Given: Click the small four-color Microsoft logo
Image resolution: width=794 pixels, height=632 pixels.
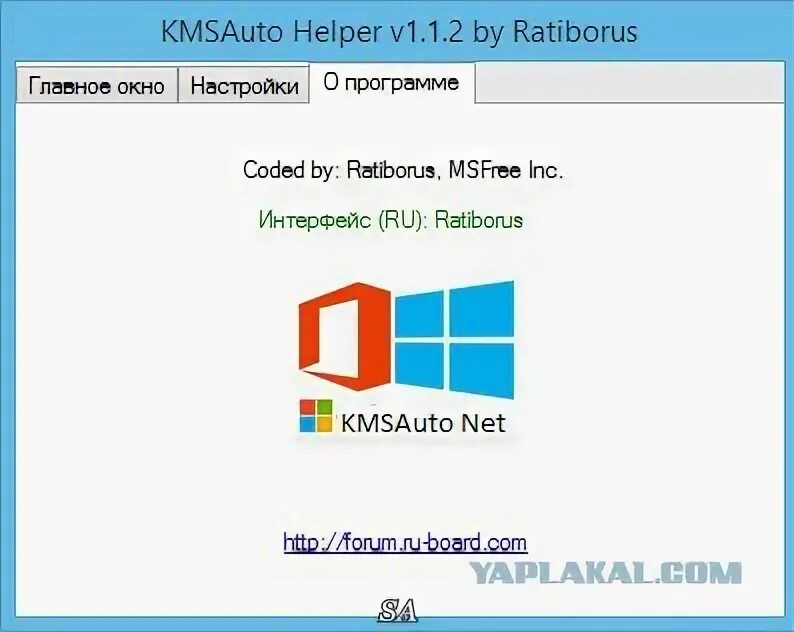Looking at the screenshot, I should click(x=316, y=416).
